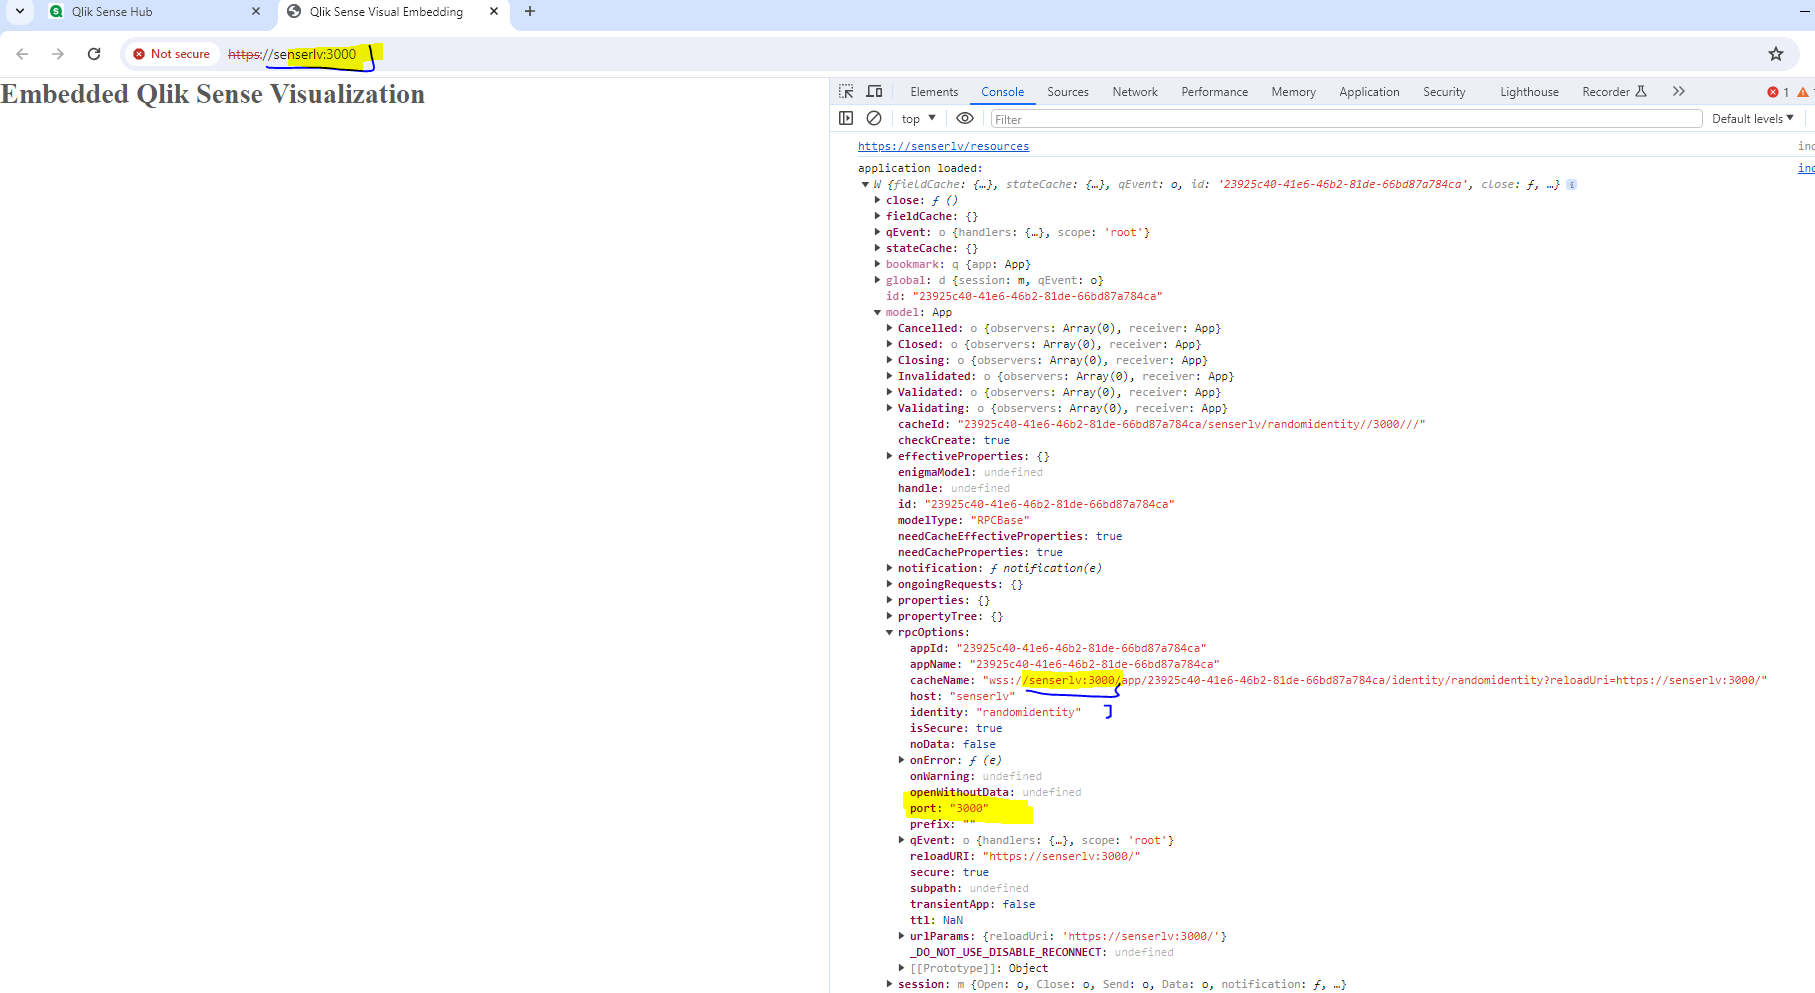Viewport: 1815px width, 993px height.
Task: Open the Default levels dropdown
Action: (x=1752, y=119)
